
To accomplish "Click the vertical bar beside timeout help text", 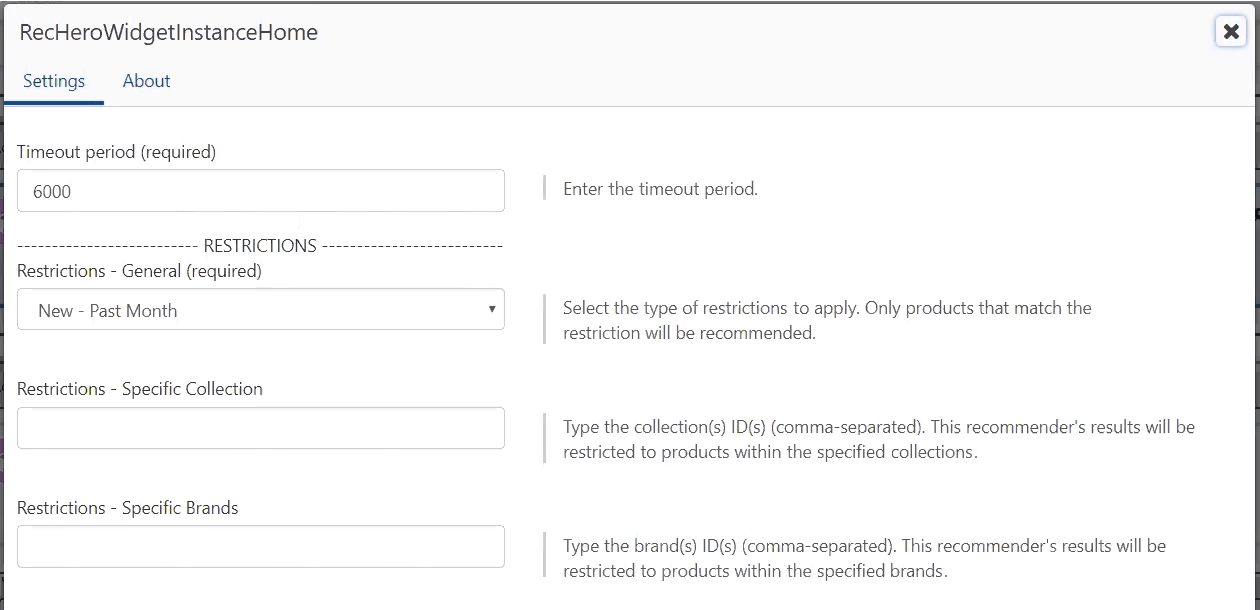I will click(x=545, y=188).
